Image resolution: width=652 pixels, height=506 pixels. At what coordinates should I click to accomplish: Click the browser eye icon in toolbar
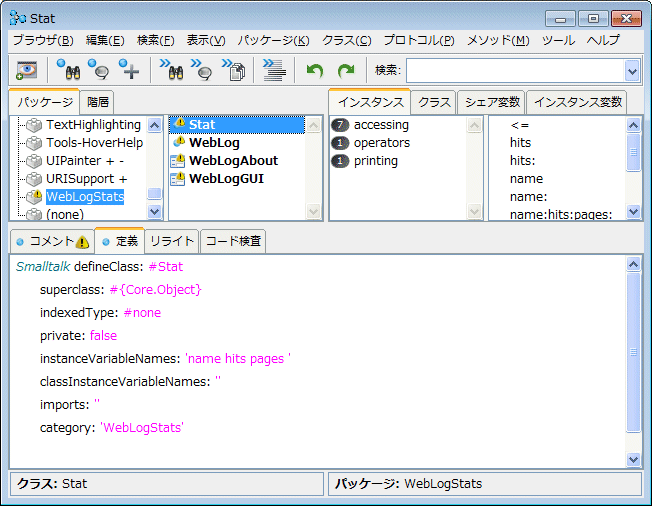click(x=26, y=70)
